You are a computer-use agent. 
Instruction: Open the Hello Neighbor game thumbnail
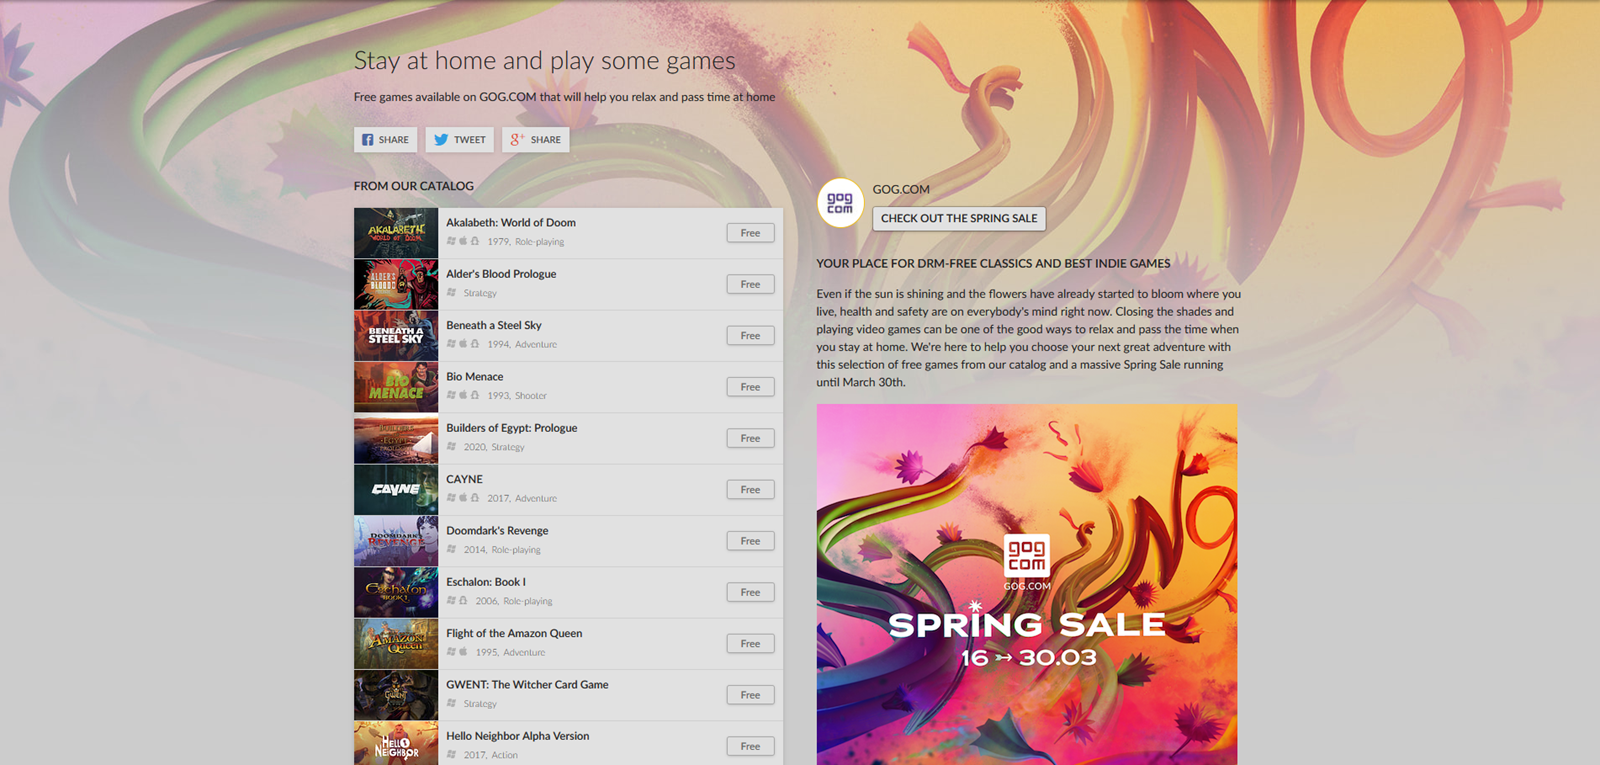(396, 743)
